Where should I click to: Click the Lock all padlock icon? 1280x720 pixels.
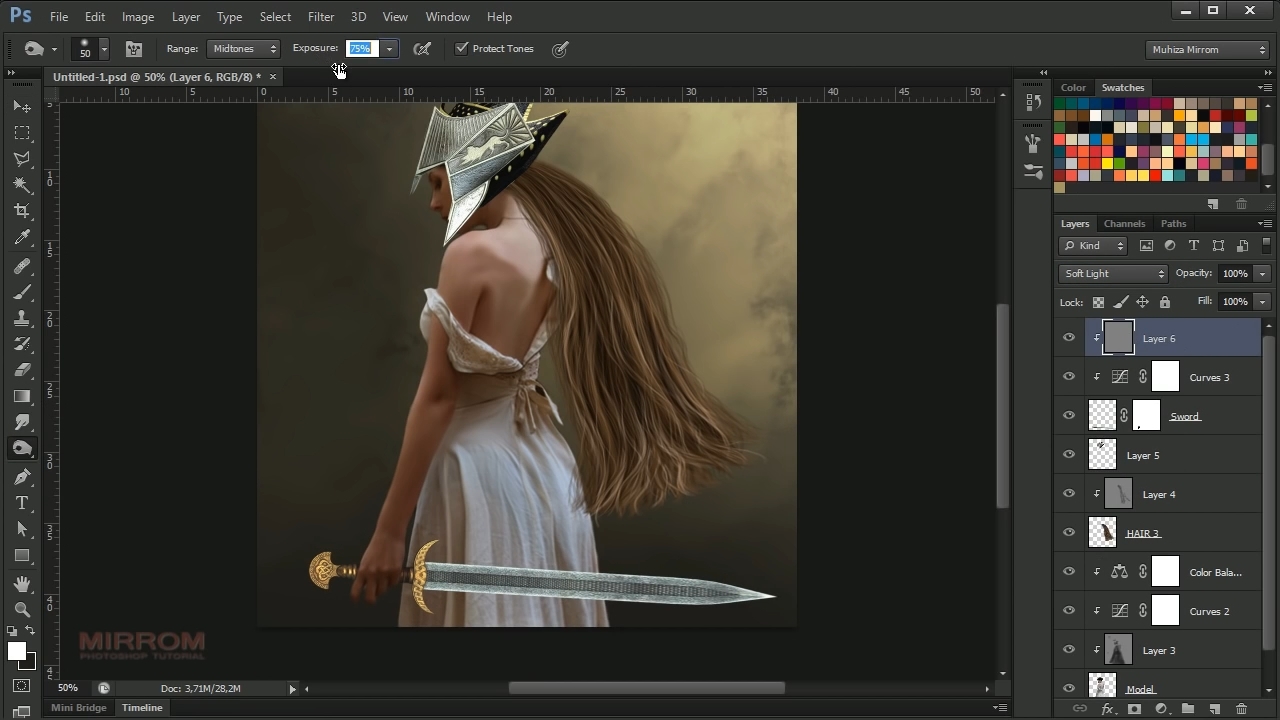tap(1164, 302)
